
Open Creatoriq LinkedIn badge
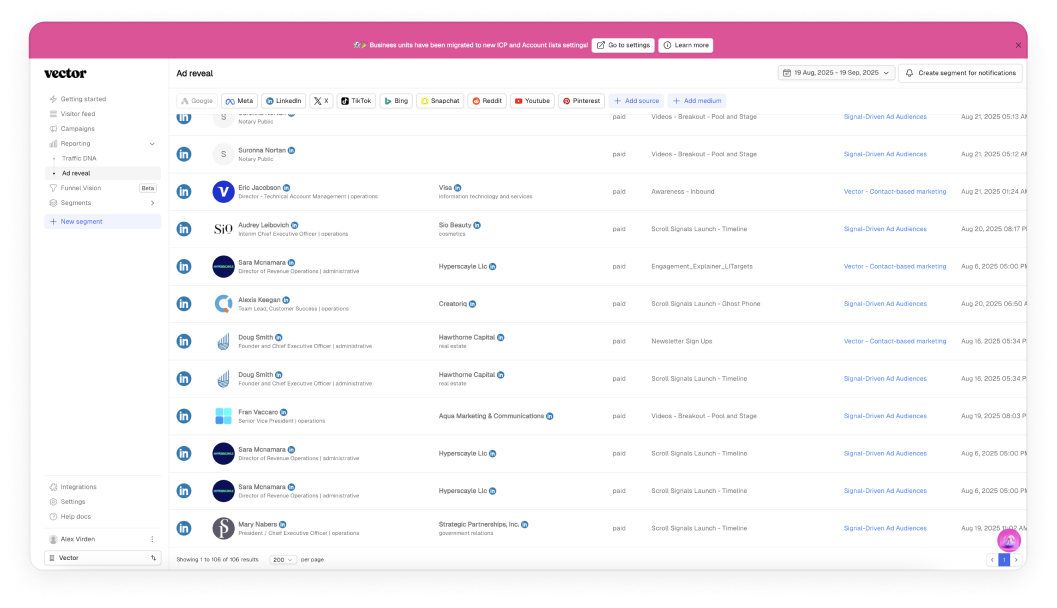pyautogui.click(x=473, y=304)
